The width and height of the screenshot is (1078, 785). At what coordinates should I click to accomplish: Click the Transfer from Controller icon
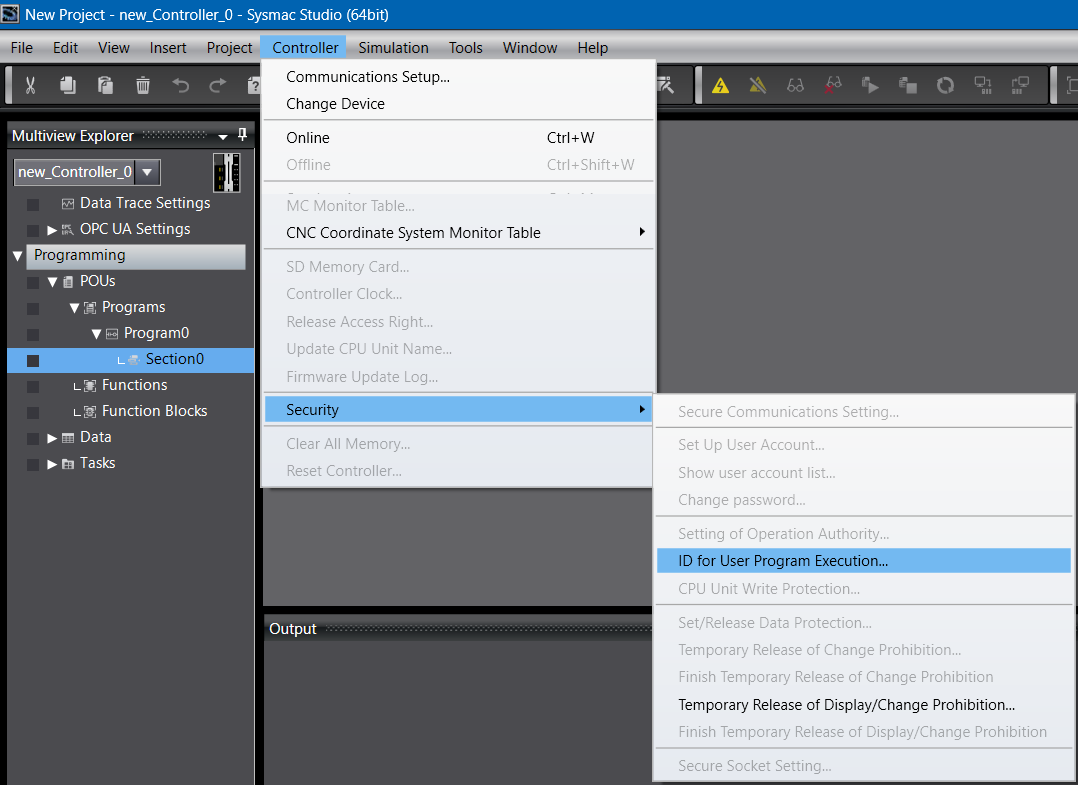(x=908, y=85)
